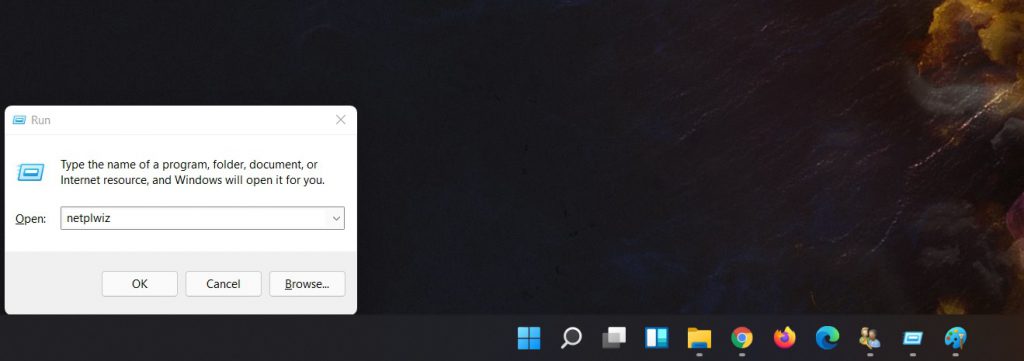Launch Google Chrome from the taskbar

(741, 338)
